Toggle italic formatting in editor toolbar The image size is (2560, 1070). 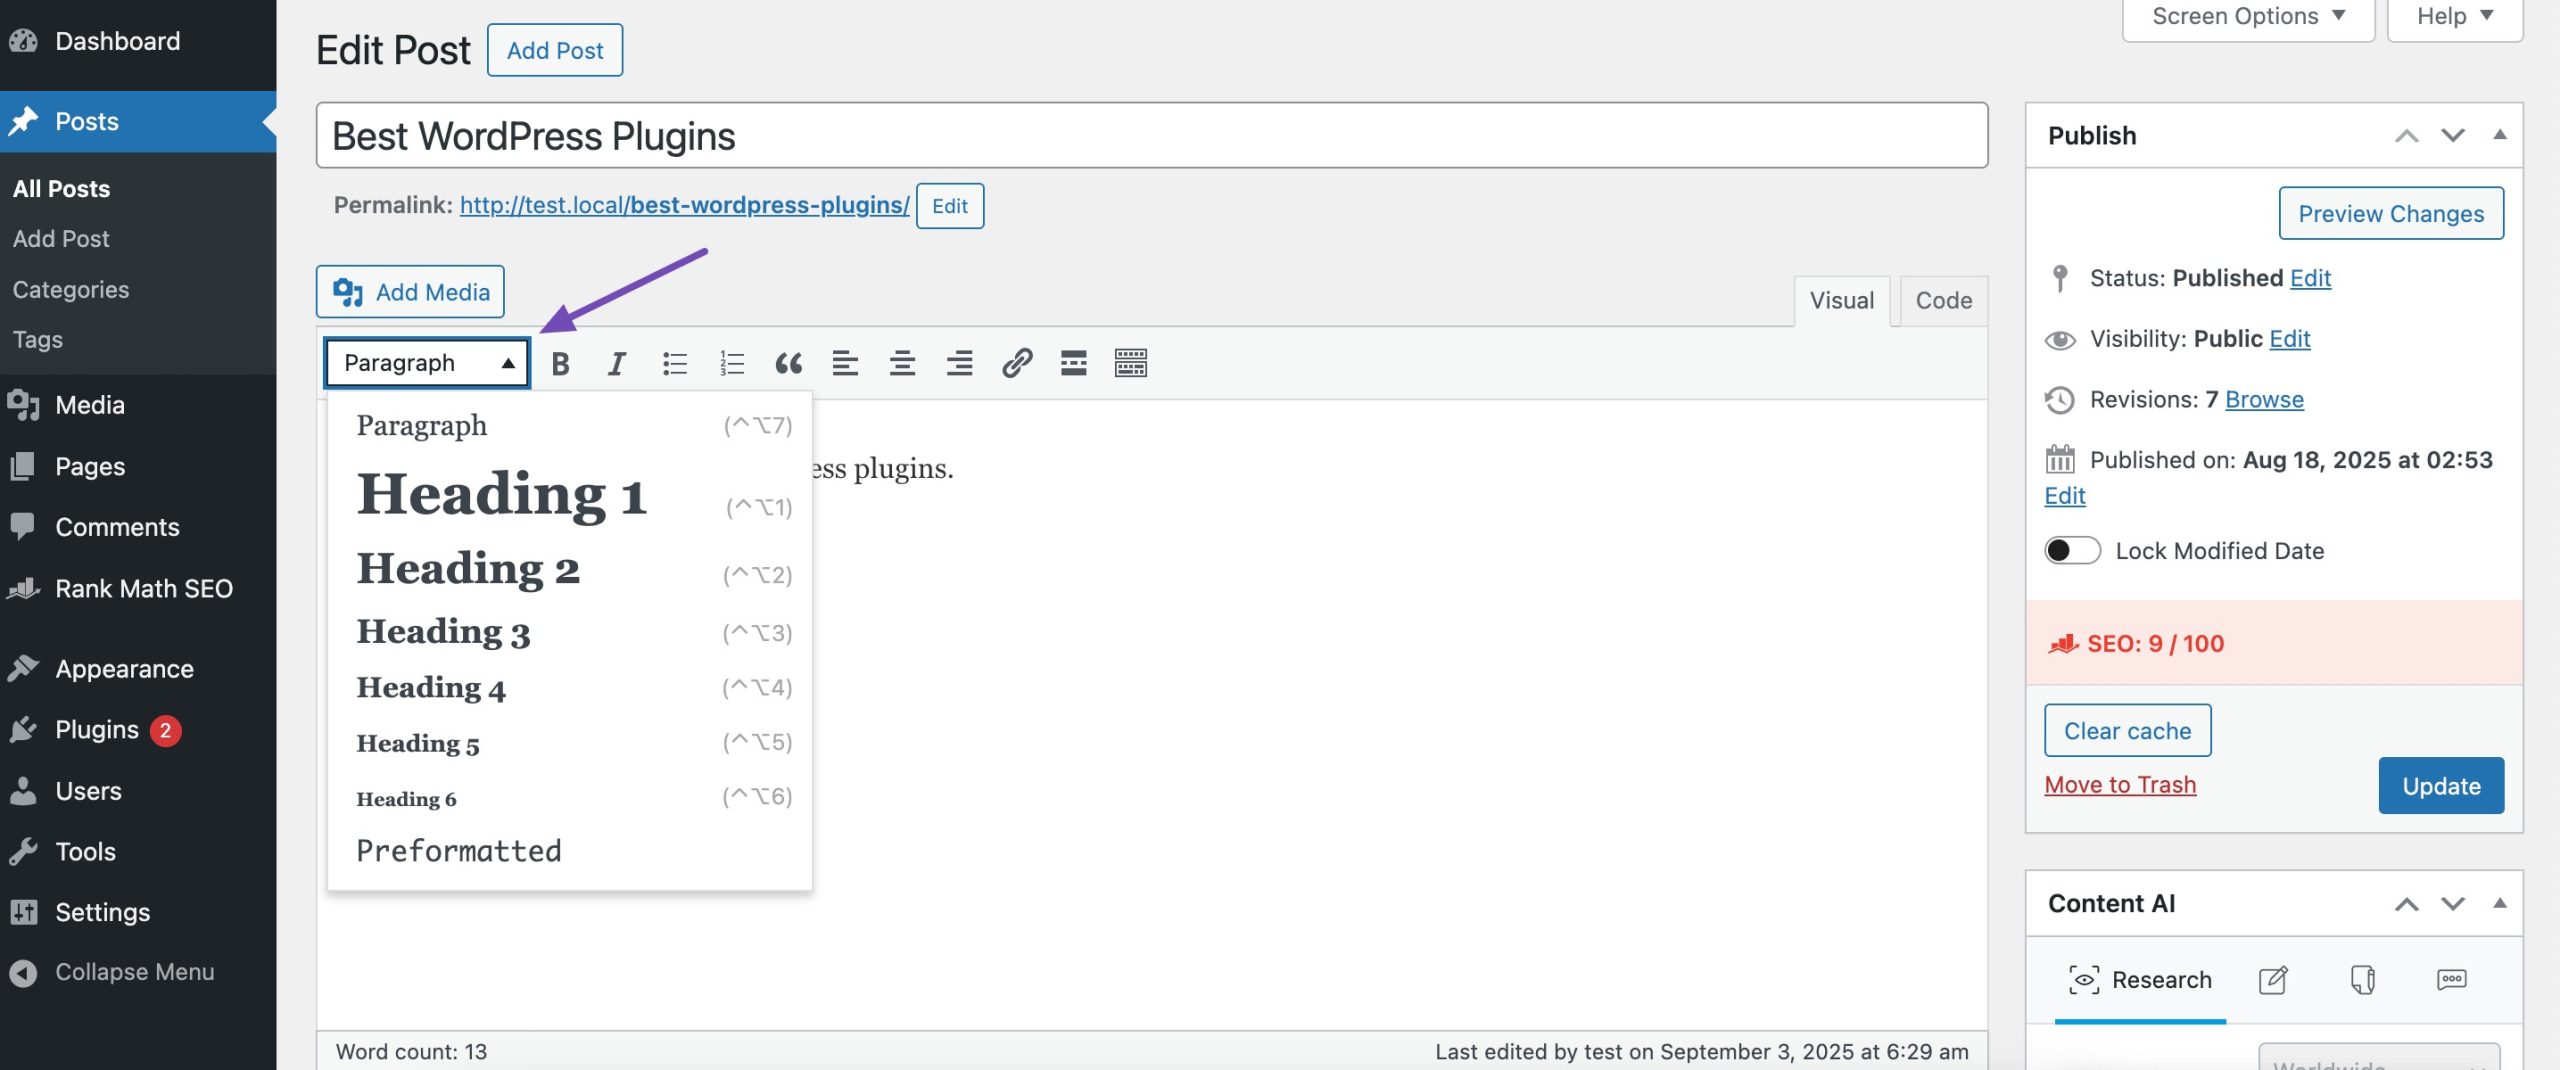tap(617, 363)
